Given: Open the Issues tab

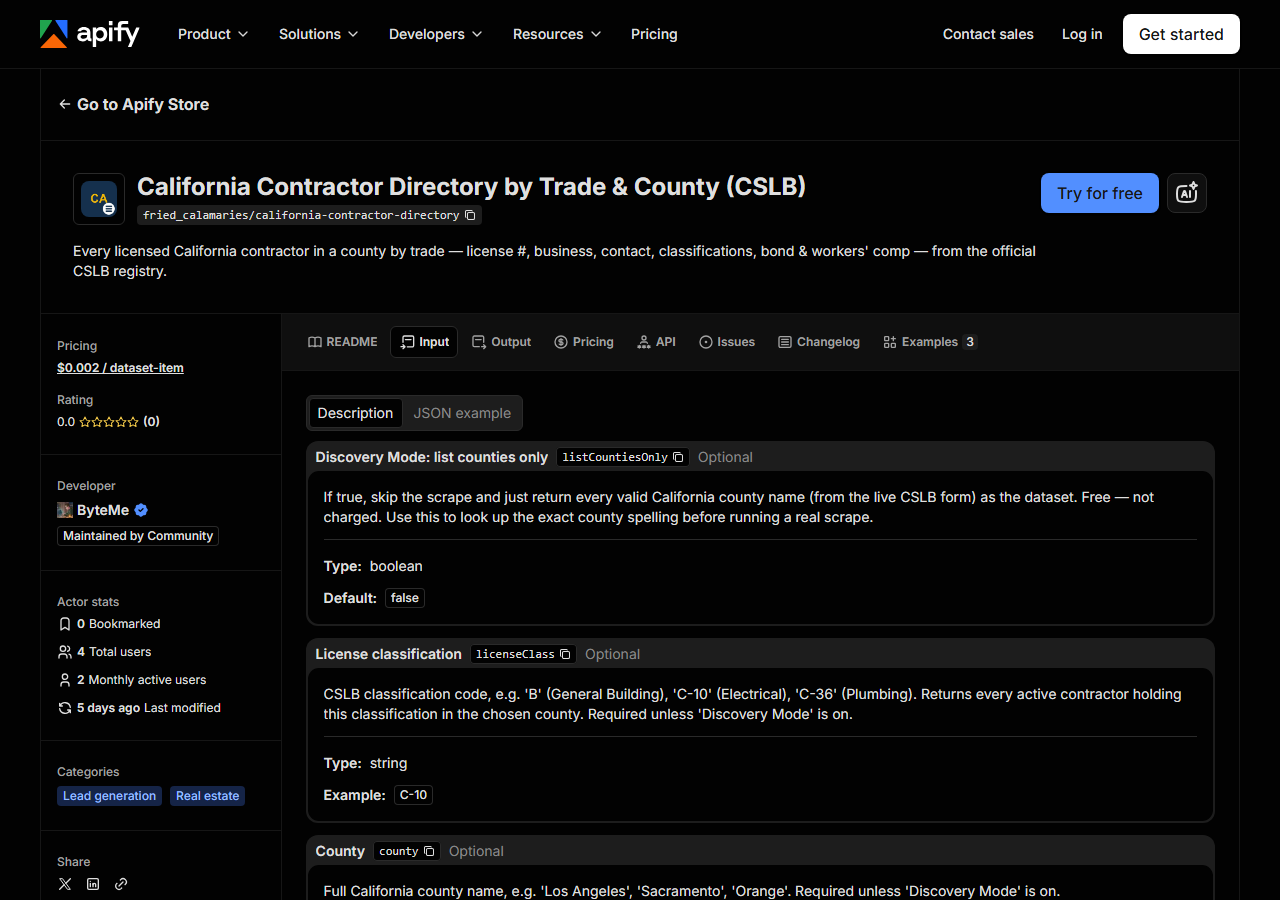Looking at the screenshot, I should coord(727,342).
